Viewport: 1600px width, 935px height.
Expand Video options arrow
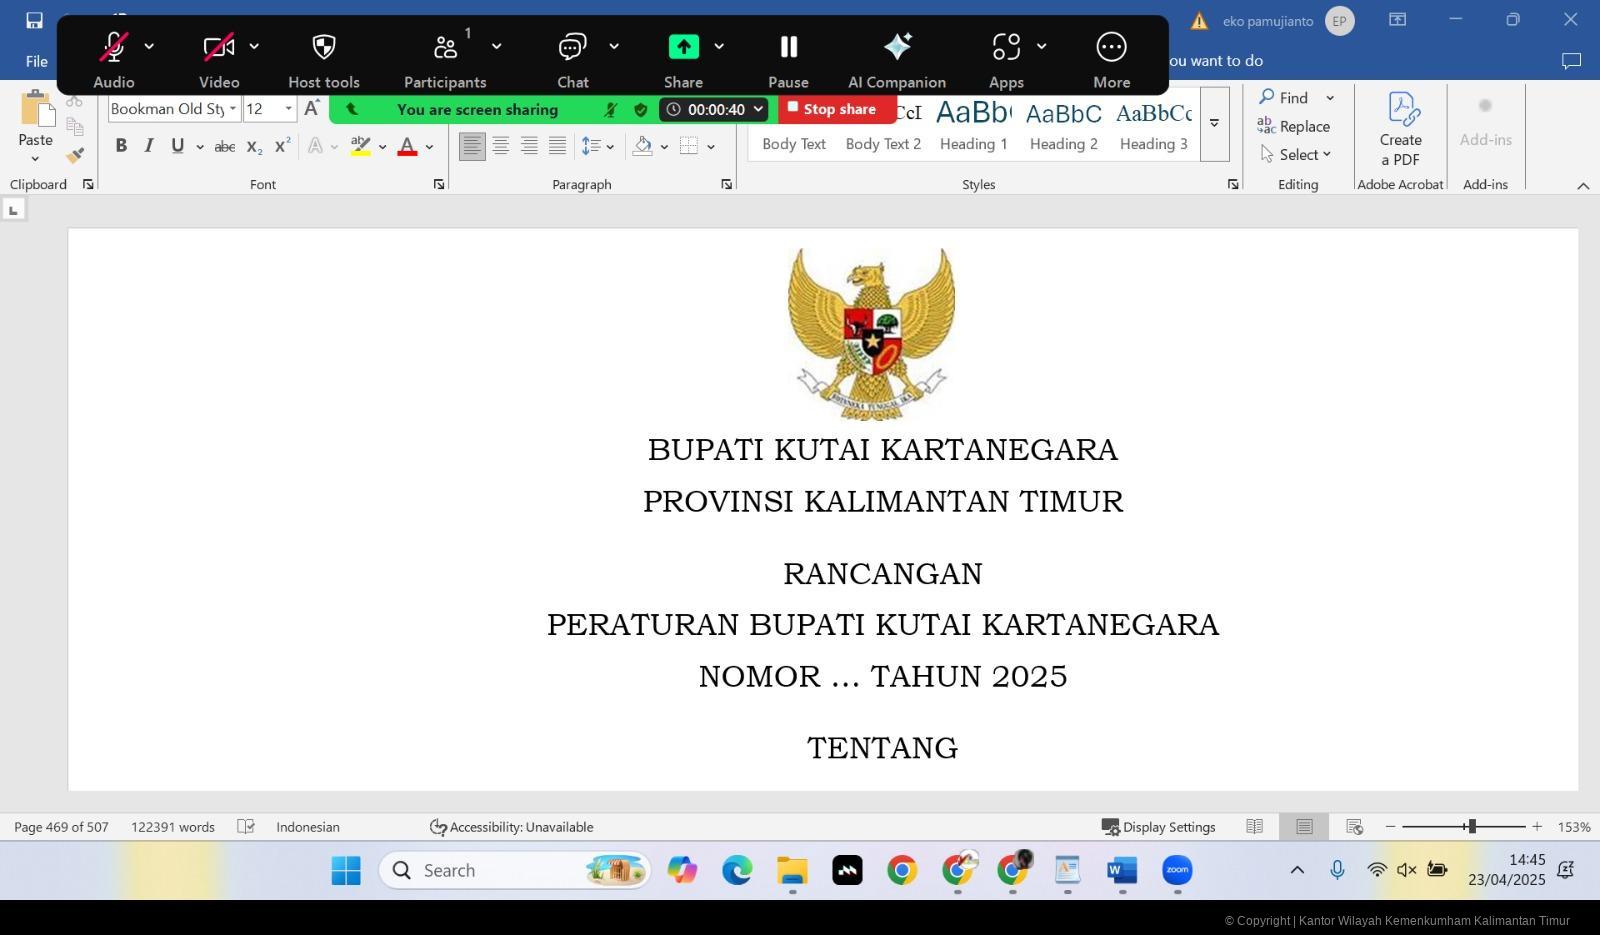[x=254, y=46]
